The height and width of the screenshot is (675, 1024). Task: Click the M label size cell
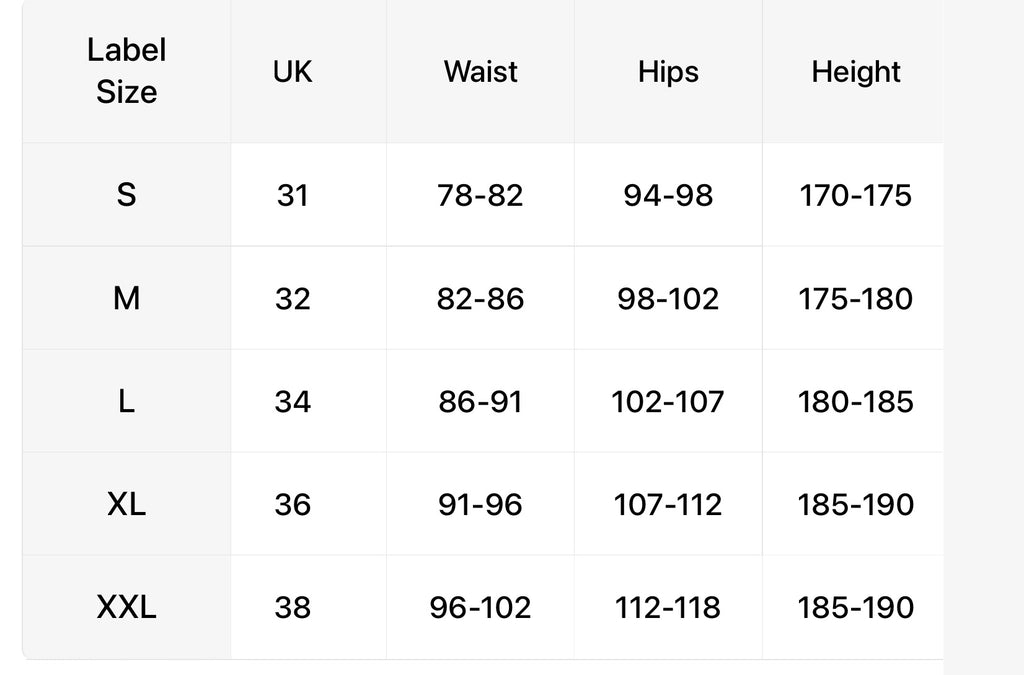point(127,298)
